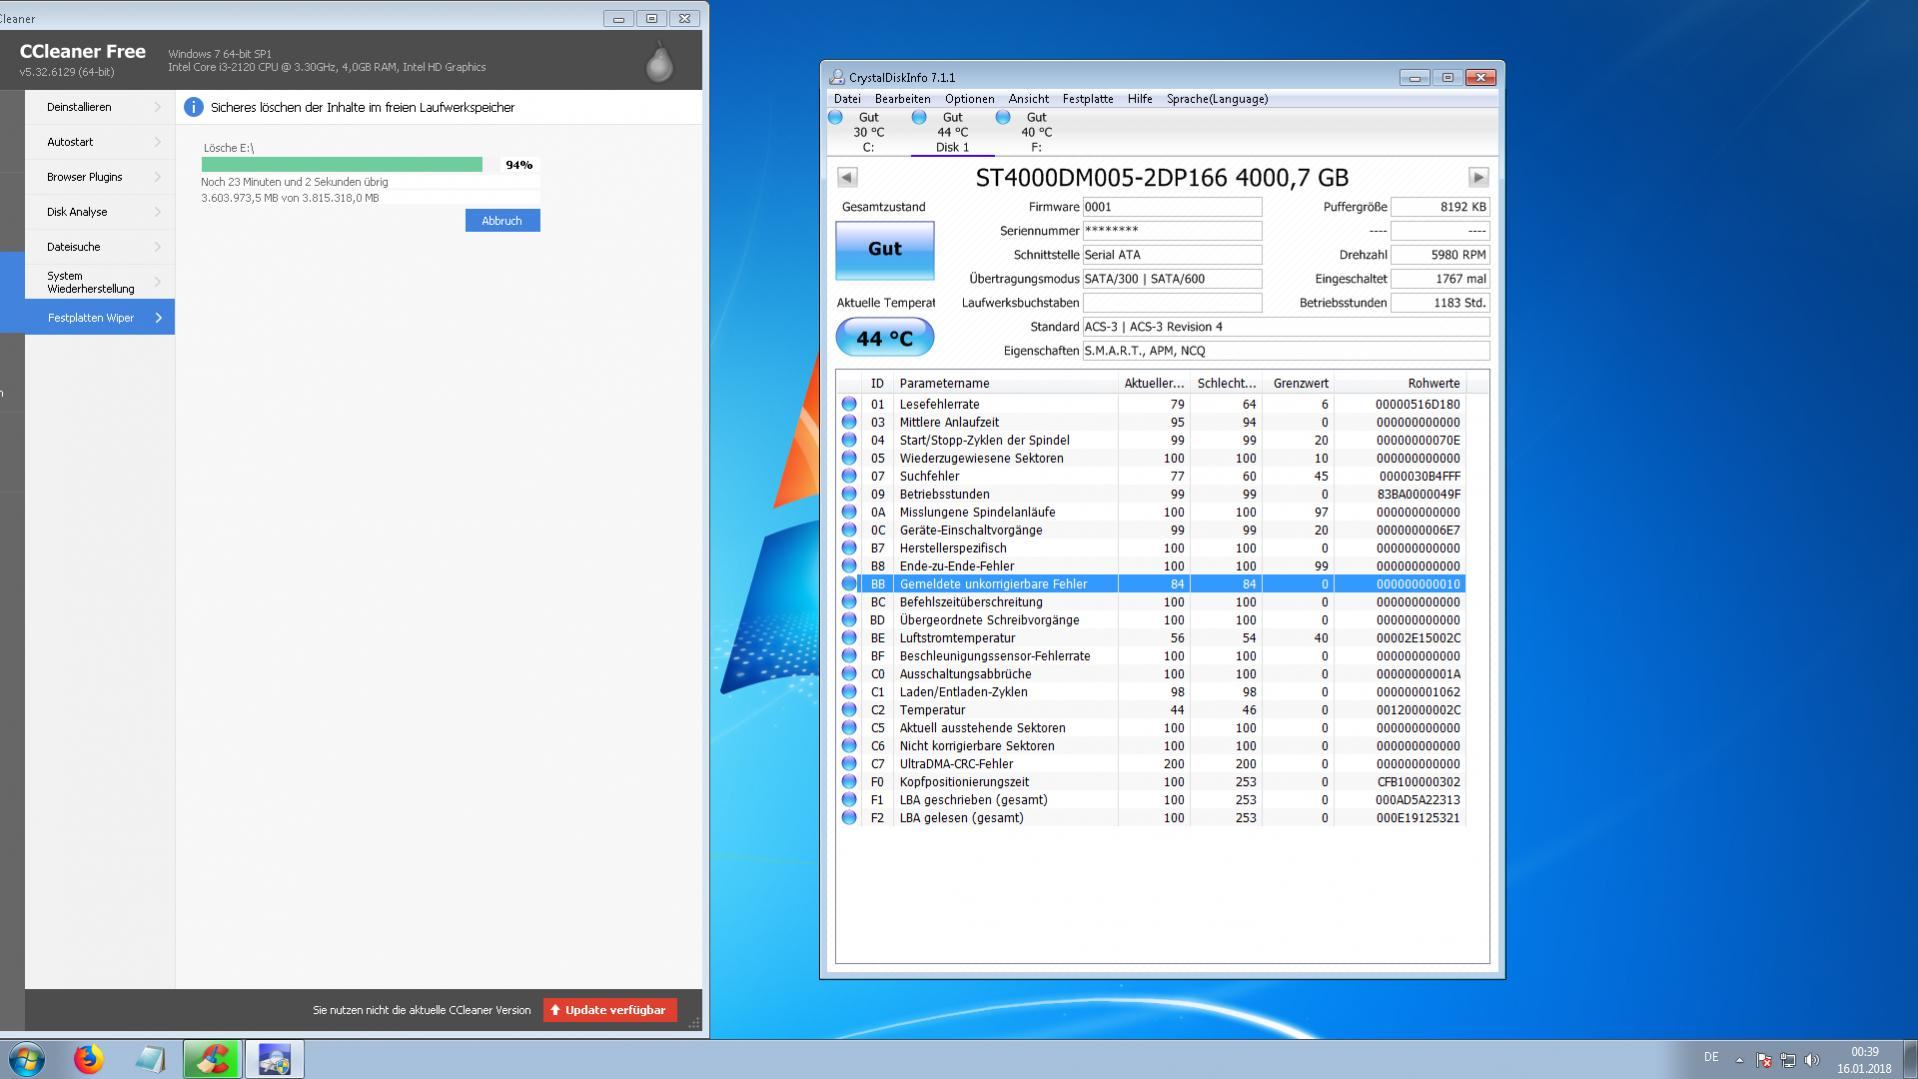Click the Seriennummer field

[x=1172, y=231]
